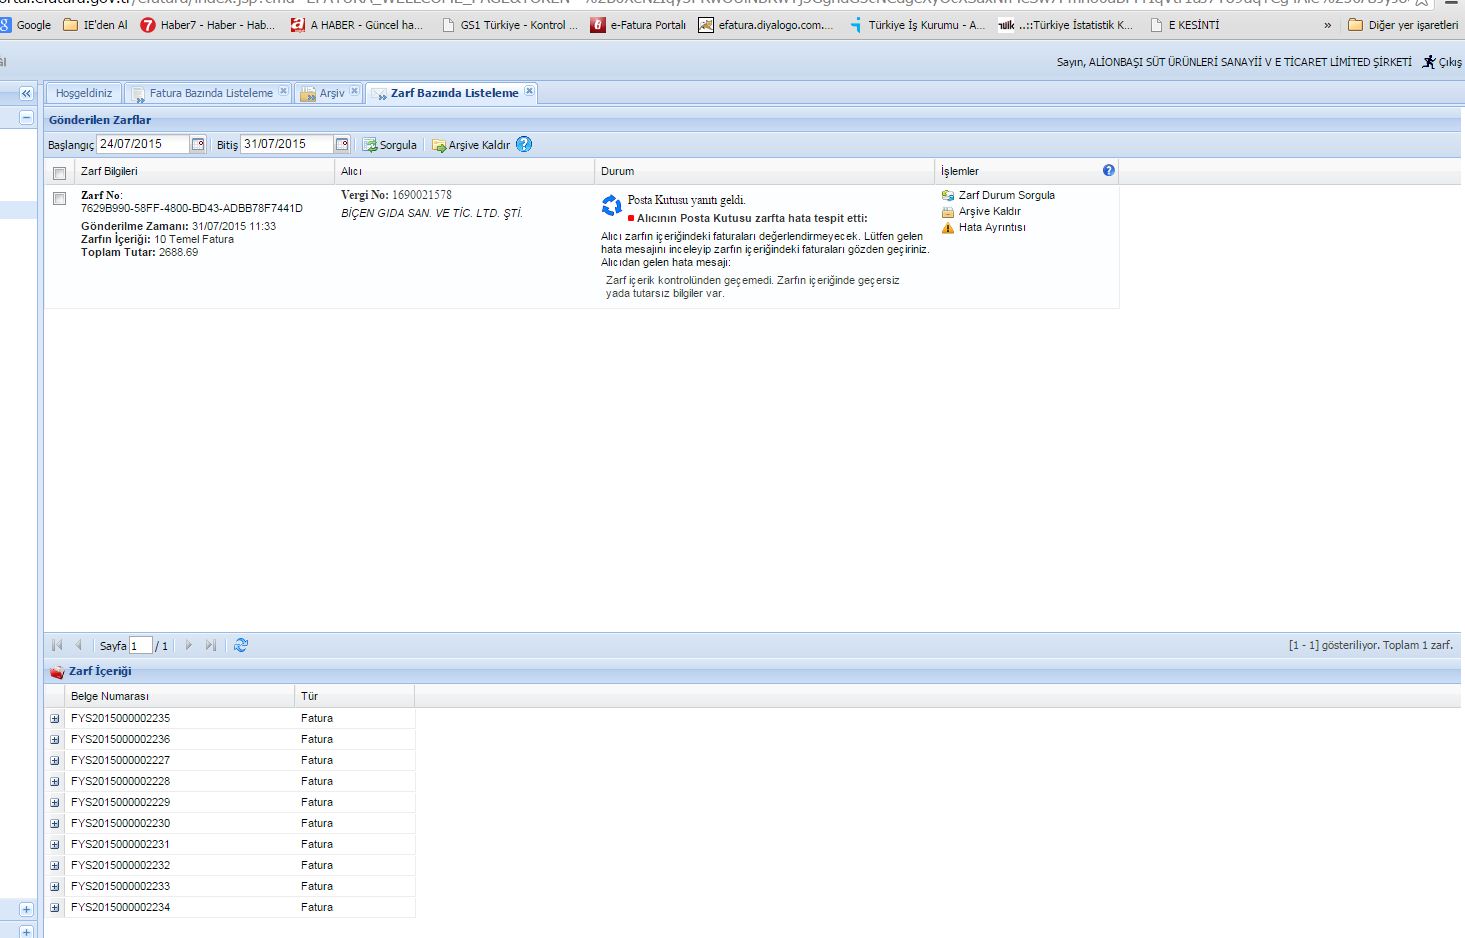Switch to the Fatura Bazında Listeleme tab
The image size is (1465, 938).
tap(210, 93)
